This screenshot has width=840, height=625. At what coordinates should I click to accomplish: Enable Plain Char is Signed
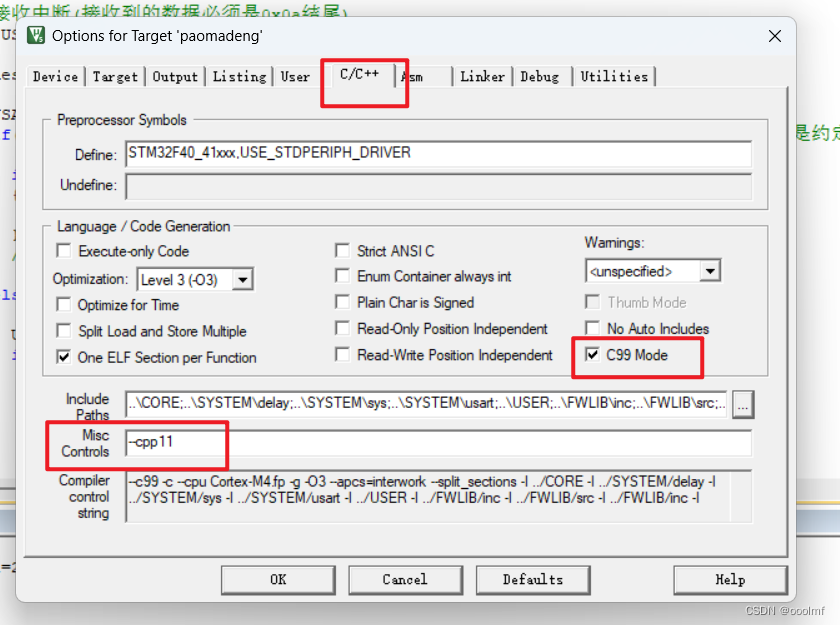point(342,302)
